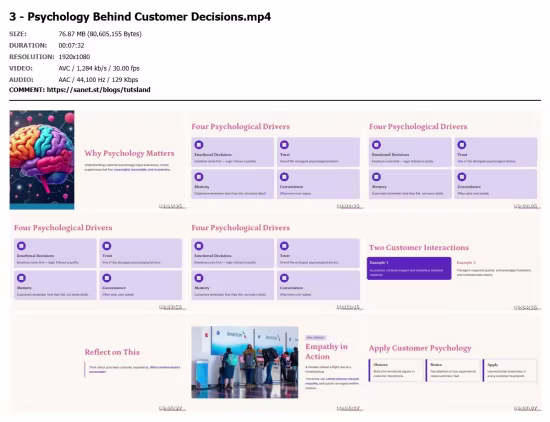This screenshot has width=550, height=422.
Task: Select the audio line AAC / 44,100 Hz
Action: [x=98, y=80]
